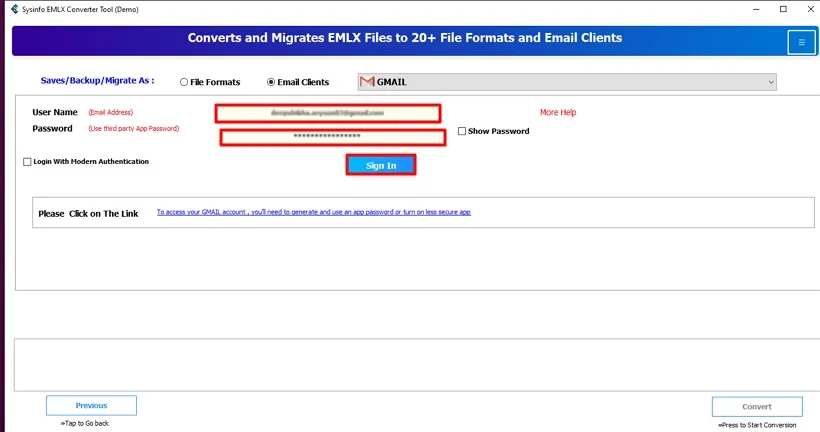Click the 'Please Click on The Link' text
Viewport: 820px width, 432px height.
click(x=88, y=213)
